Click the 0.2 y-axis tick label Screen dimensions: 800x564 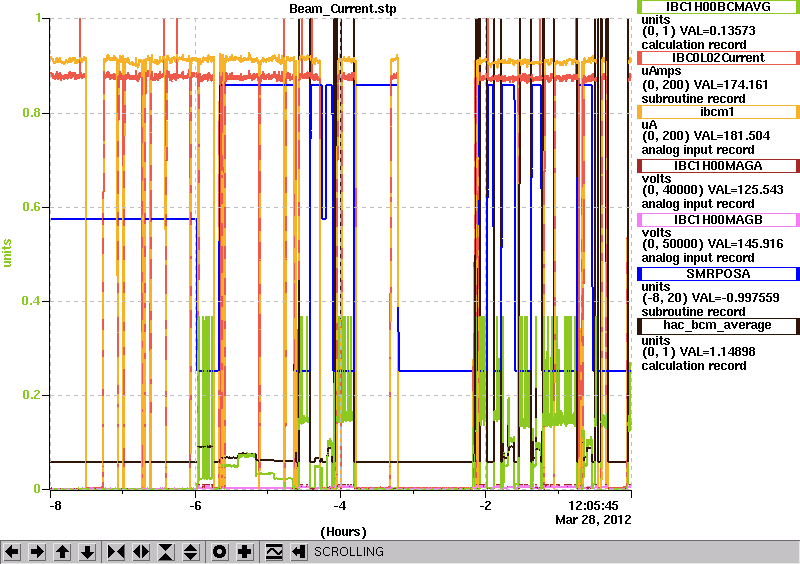click(32, 395)
